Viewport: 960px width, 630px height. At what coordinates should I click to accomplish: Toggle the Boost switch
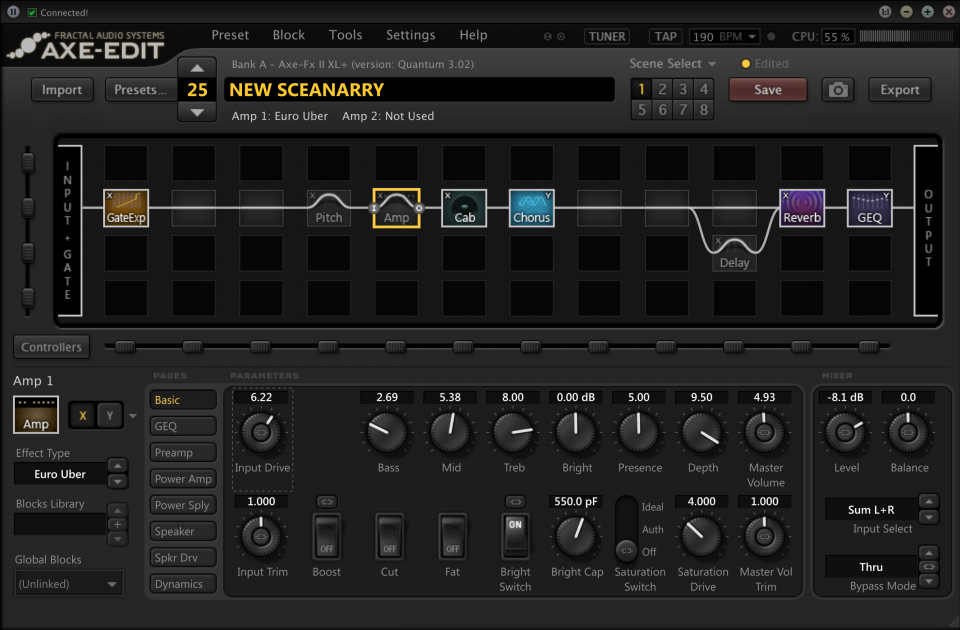tap(326, 536)
